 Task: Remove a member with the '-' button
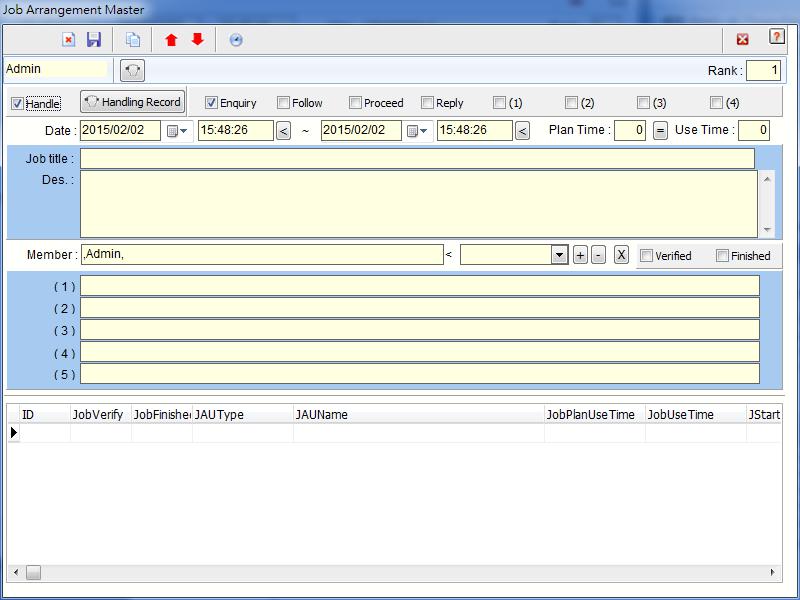[x=598, y=255]
